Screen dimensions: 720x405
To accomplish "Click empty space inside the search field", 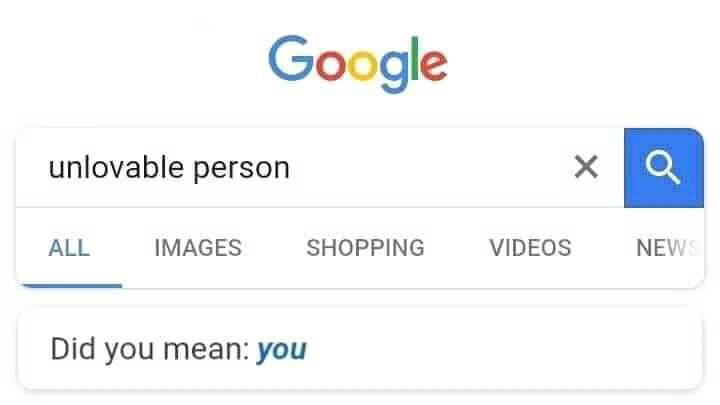I will point(427,168).
